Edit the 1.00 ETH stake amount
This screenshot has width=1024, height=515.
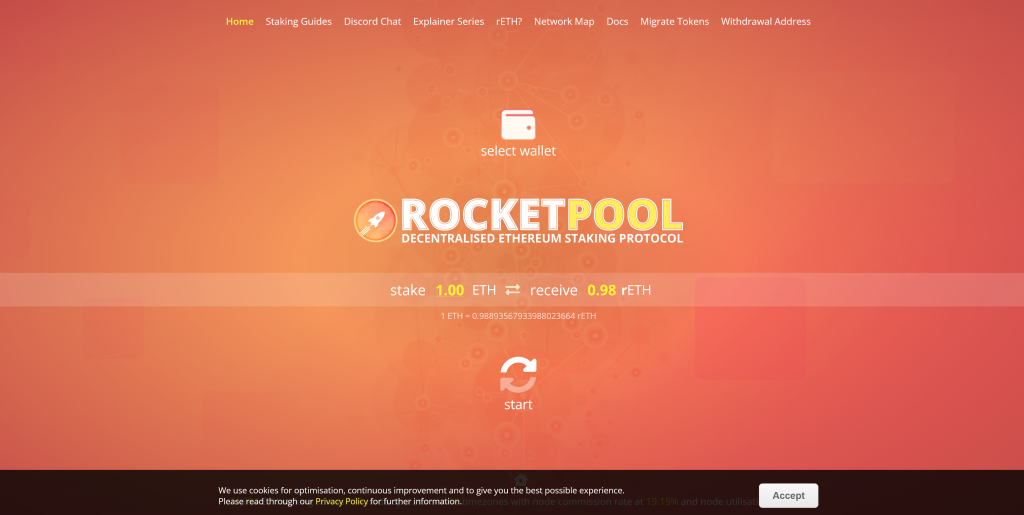(x=449, y=290)
